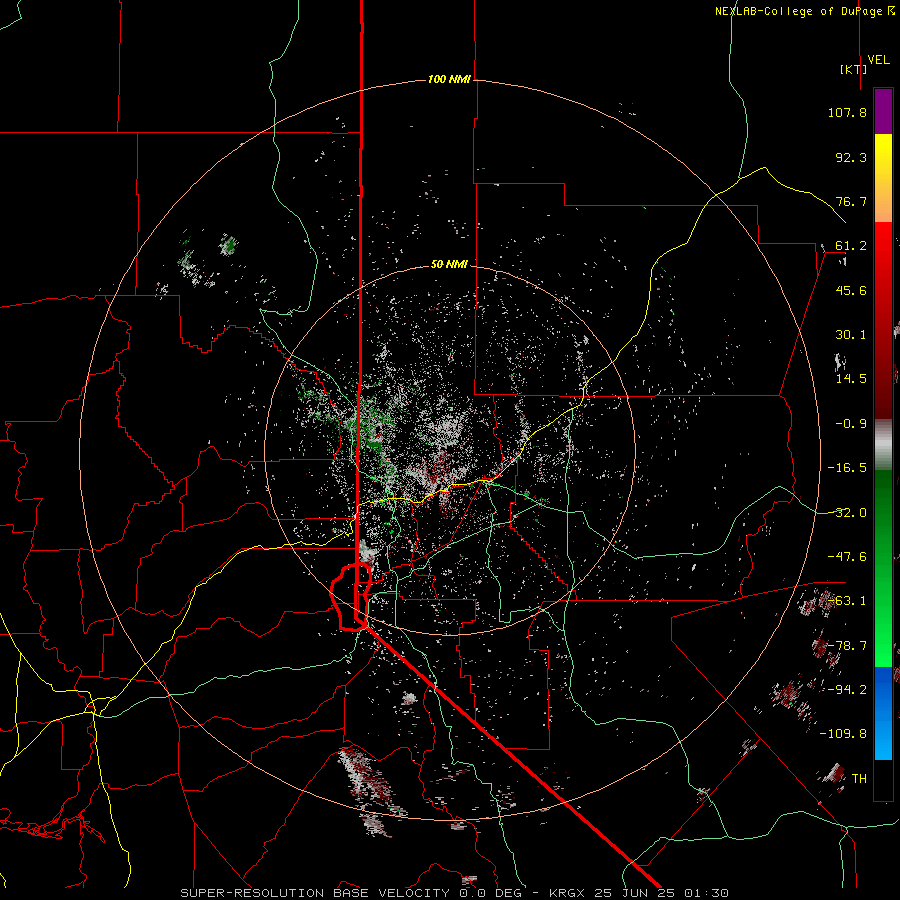Click the 76.7 velocity scale value
Viewport: 900px width, 900px height.
(851, 201)
